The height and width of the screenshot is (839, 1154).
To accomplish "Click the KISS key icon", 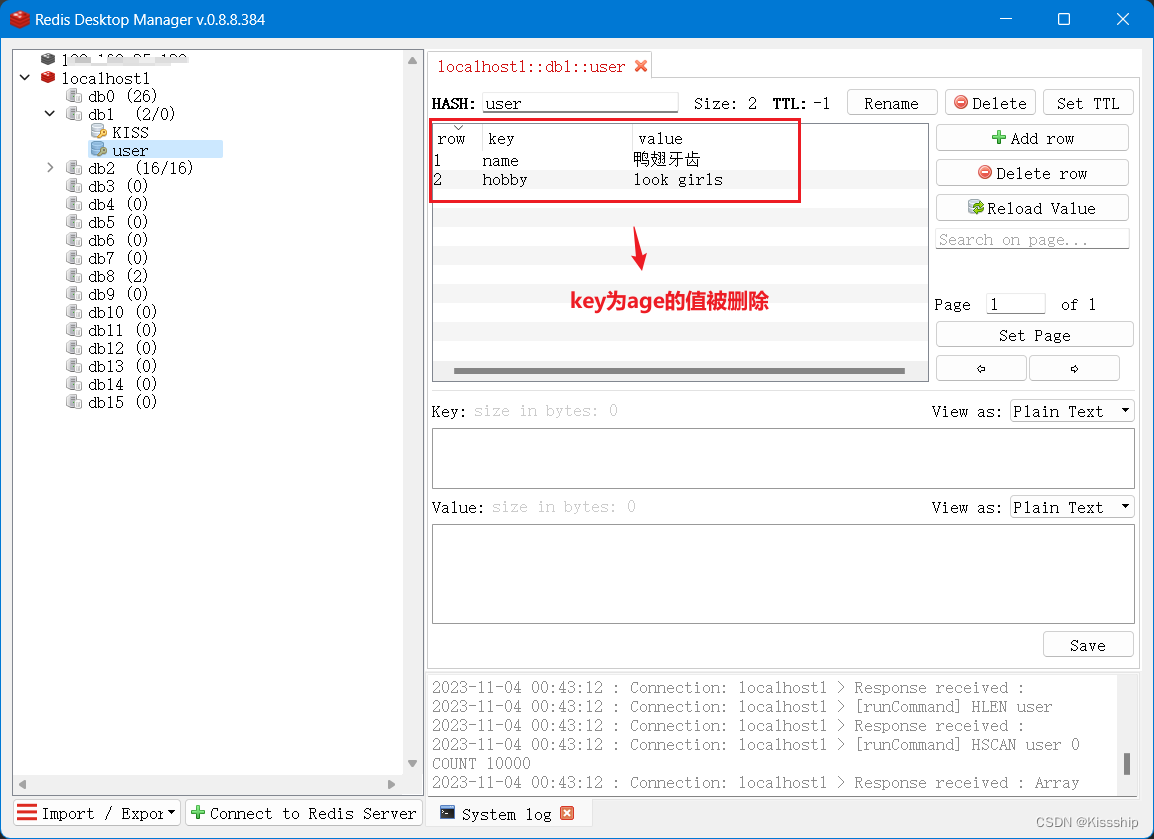I will pos(99,132).
